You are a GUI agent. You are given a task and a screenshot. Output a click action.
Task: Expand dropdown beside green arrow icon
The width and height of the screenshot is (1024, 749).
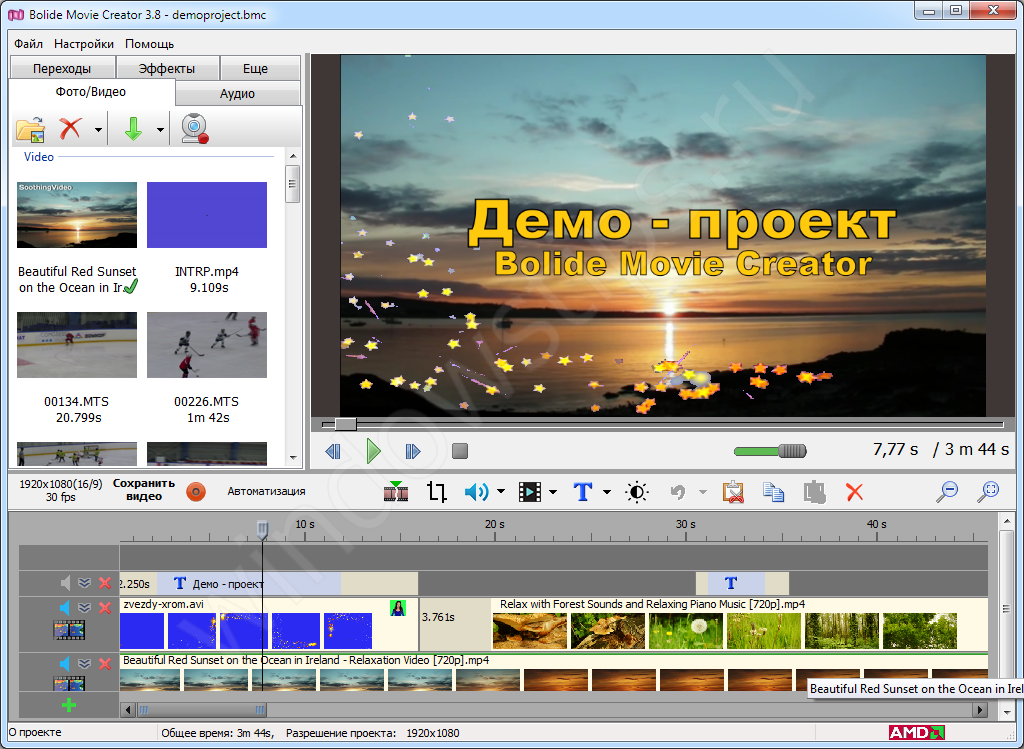[160, 129]
